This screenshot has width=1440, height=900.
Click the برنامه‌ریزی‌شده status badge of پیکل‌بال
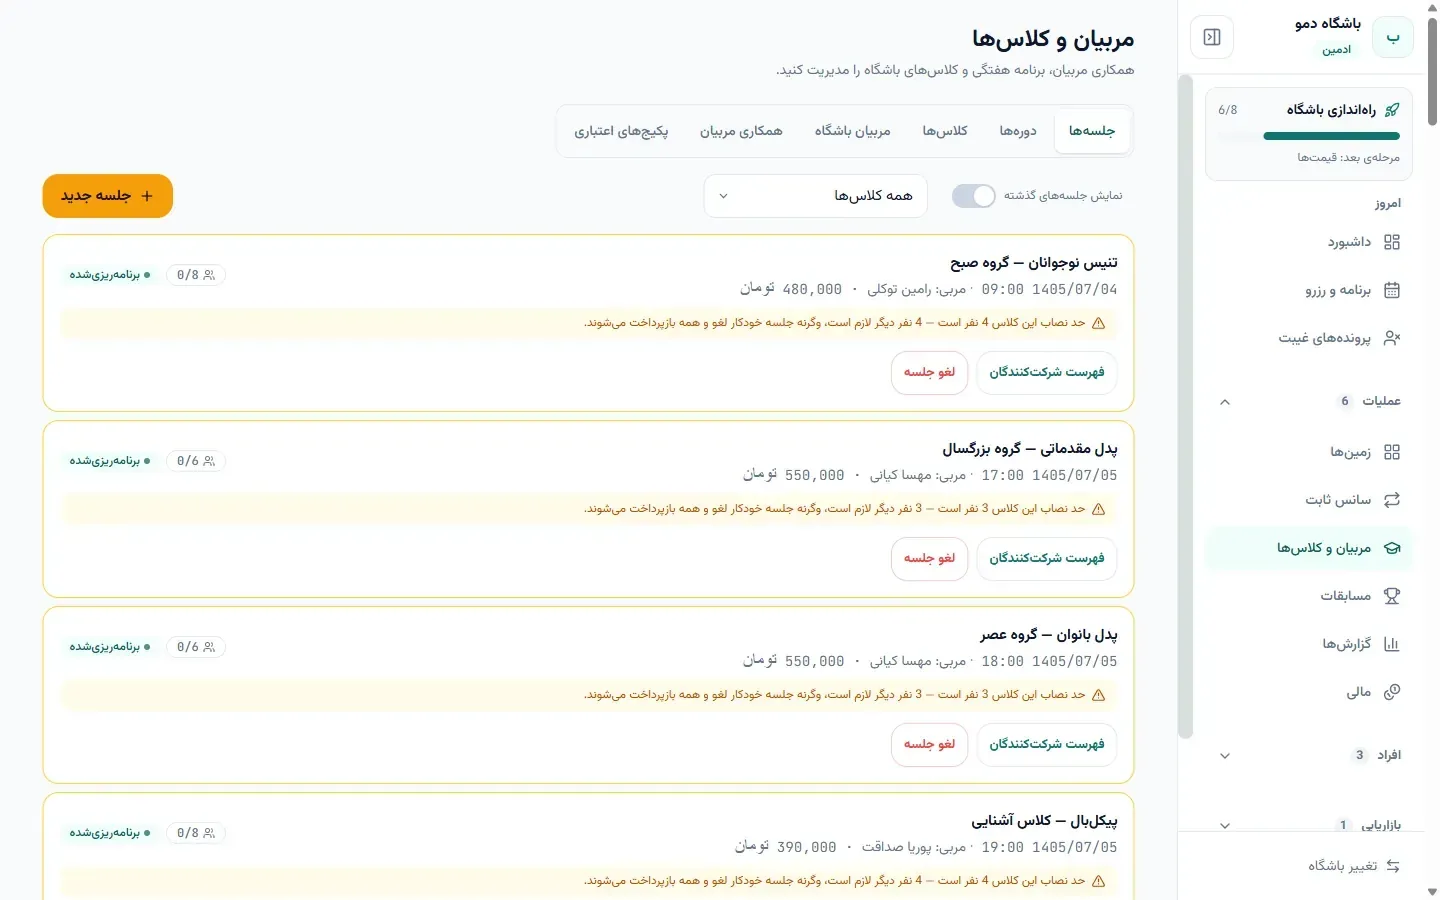click(x=110, y=833)
